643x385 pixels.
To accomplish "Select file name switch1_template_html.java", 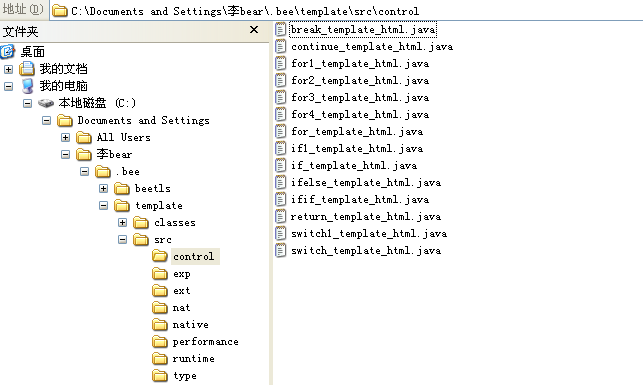I will (369, 234).
